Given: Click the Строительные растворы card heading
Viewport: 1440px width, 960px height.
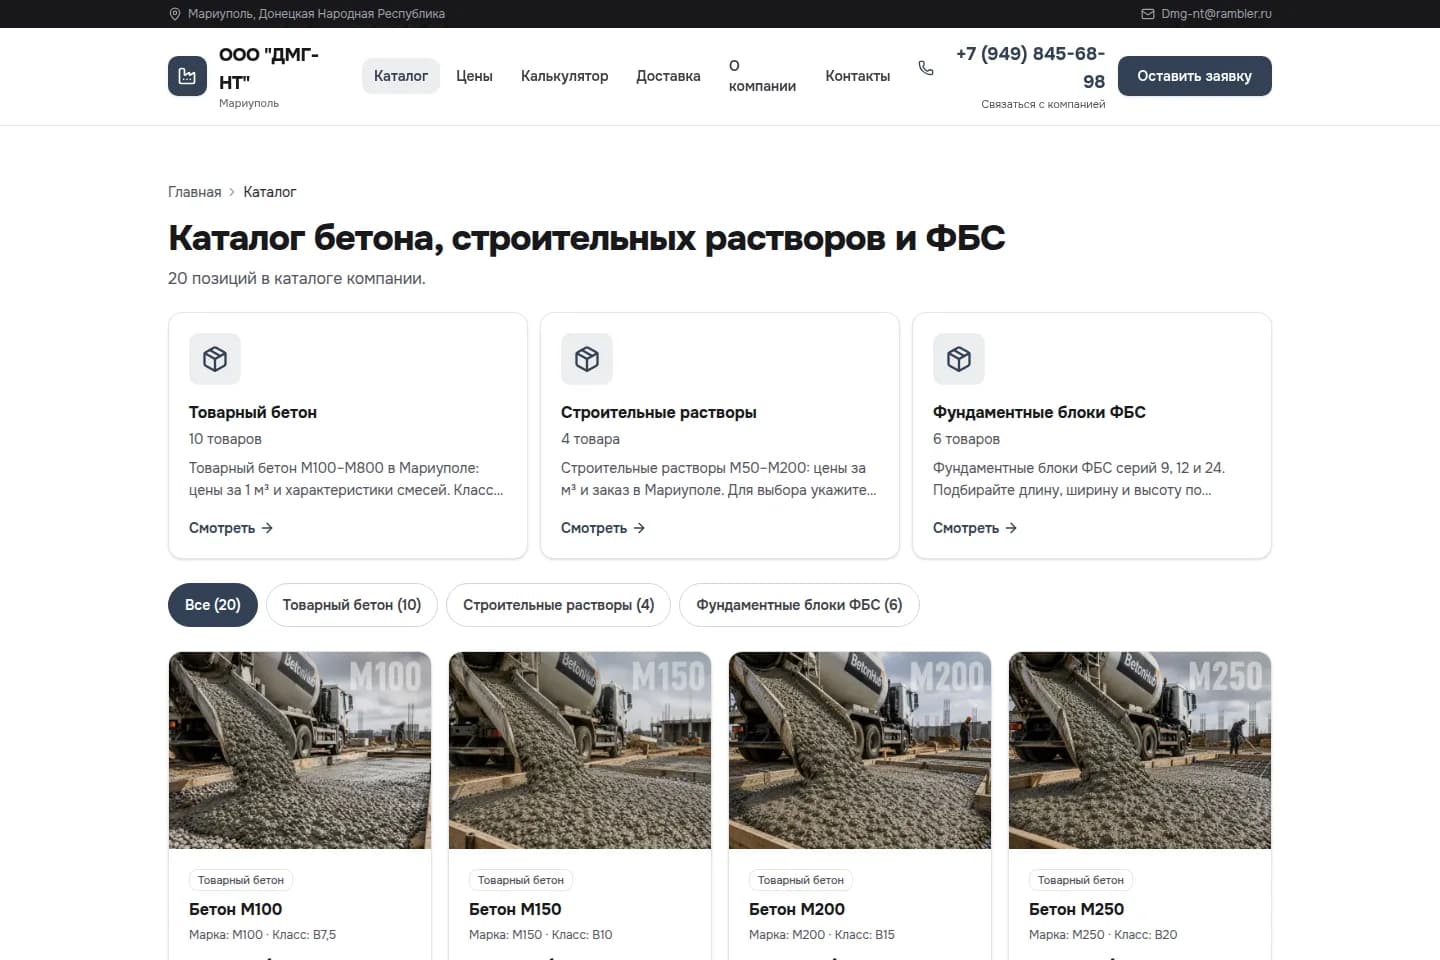Looking at the screenshot, I should 659,412.
